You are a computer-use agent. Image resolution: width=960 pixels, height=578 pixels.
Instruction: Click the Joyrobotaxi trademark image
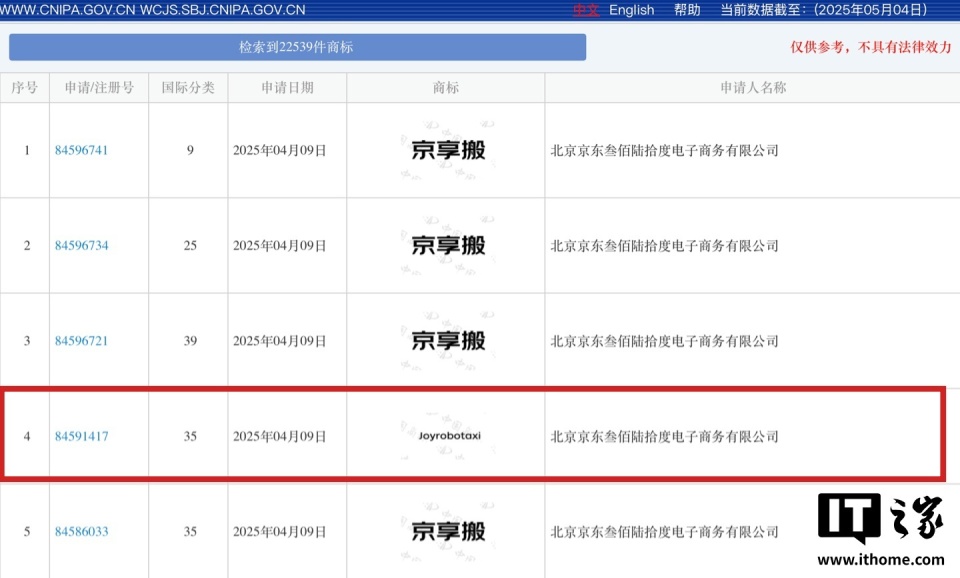pyautogui.click(x=448, y=436)
